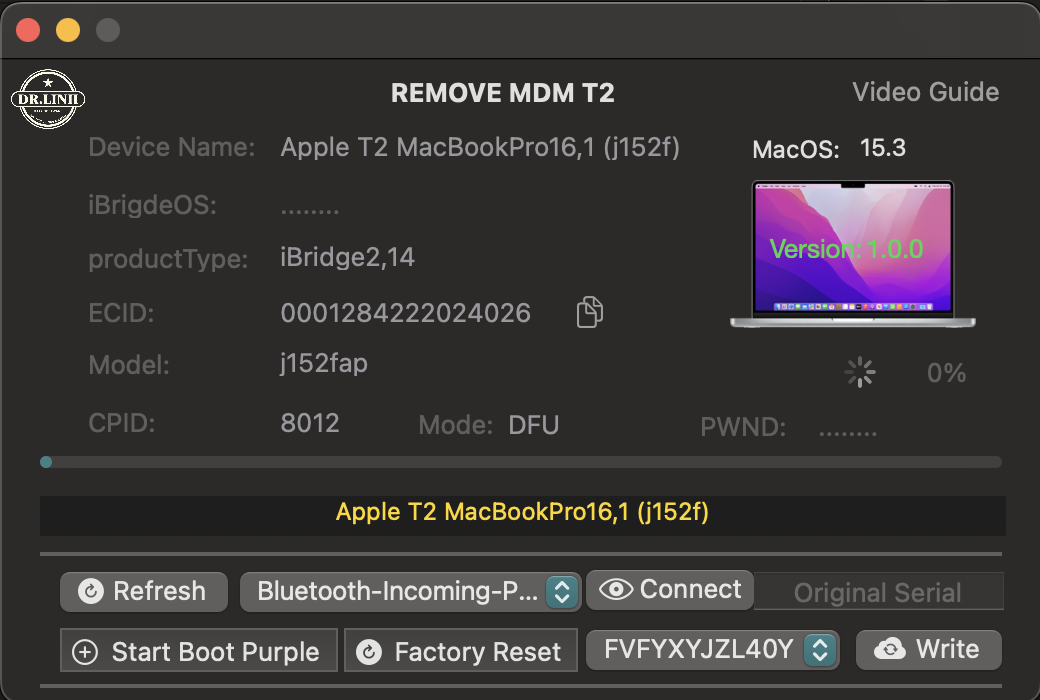
Task: Click the Write button
Action: point(929,650)
